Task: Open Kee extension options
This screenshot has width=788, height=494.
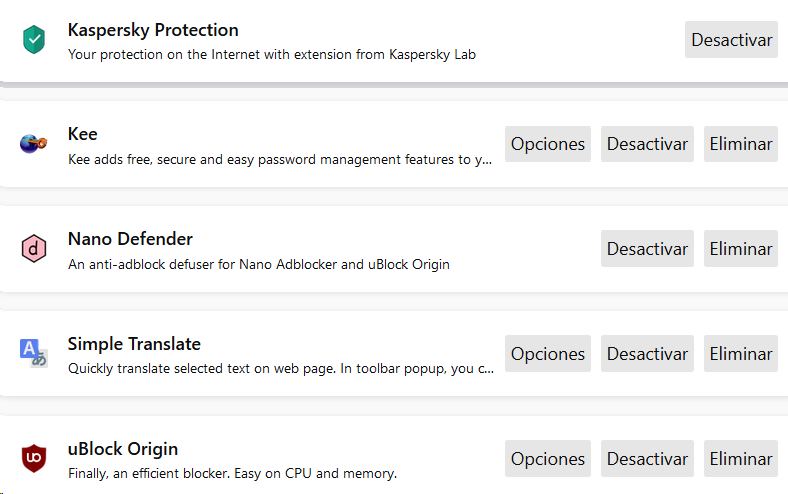Action: (547, 144)
